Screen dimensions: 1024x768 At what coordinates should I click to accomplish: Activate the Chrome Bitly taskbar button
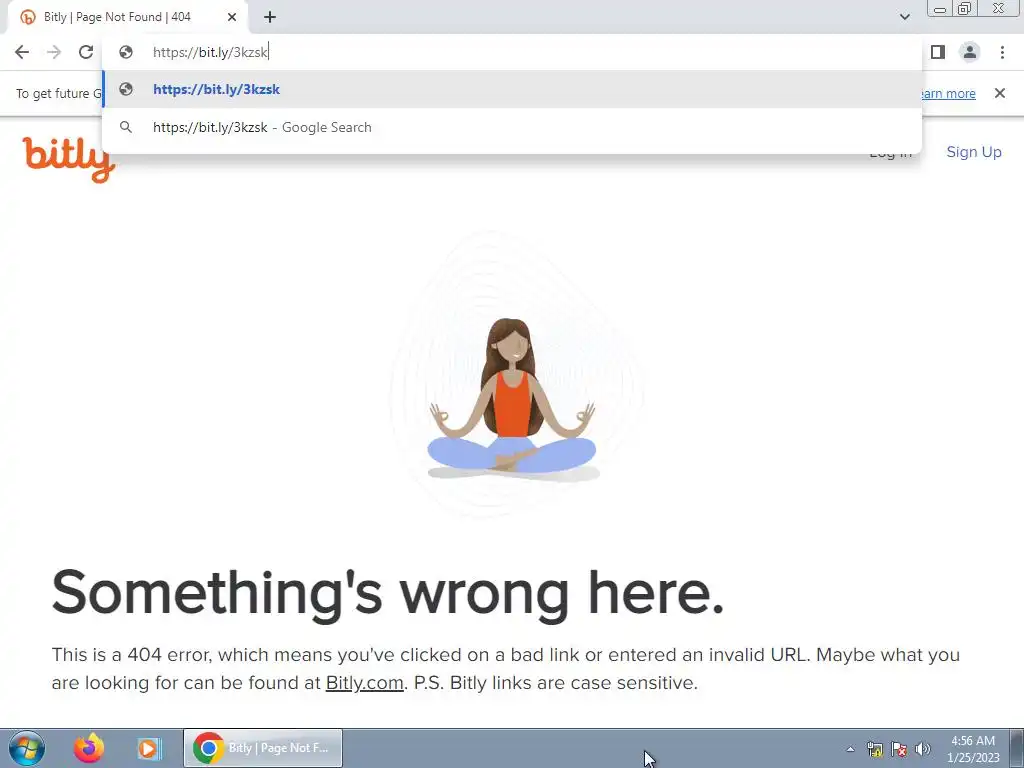point(263,748)
